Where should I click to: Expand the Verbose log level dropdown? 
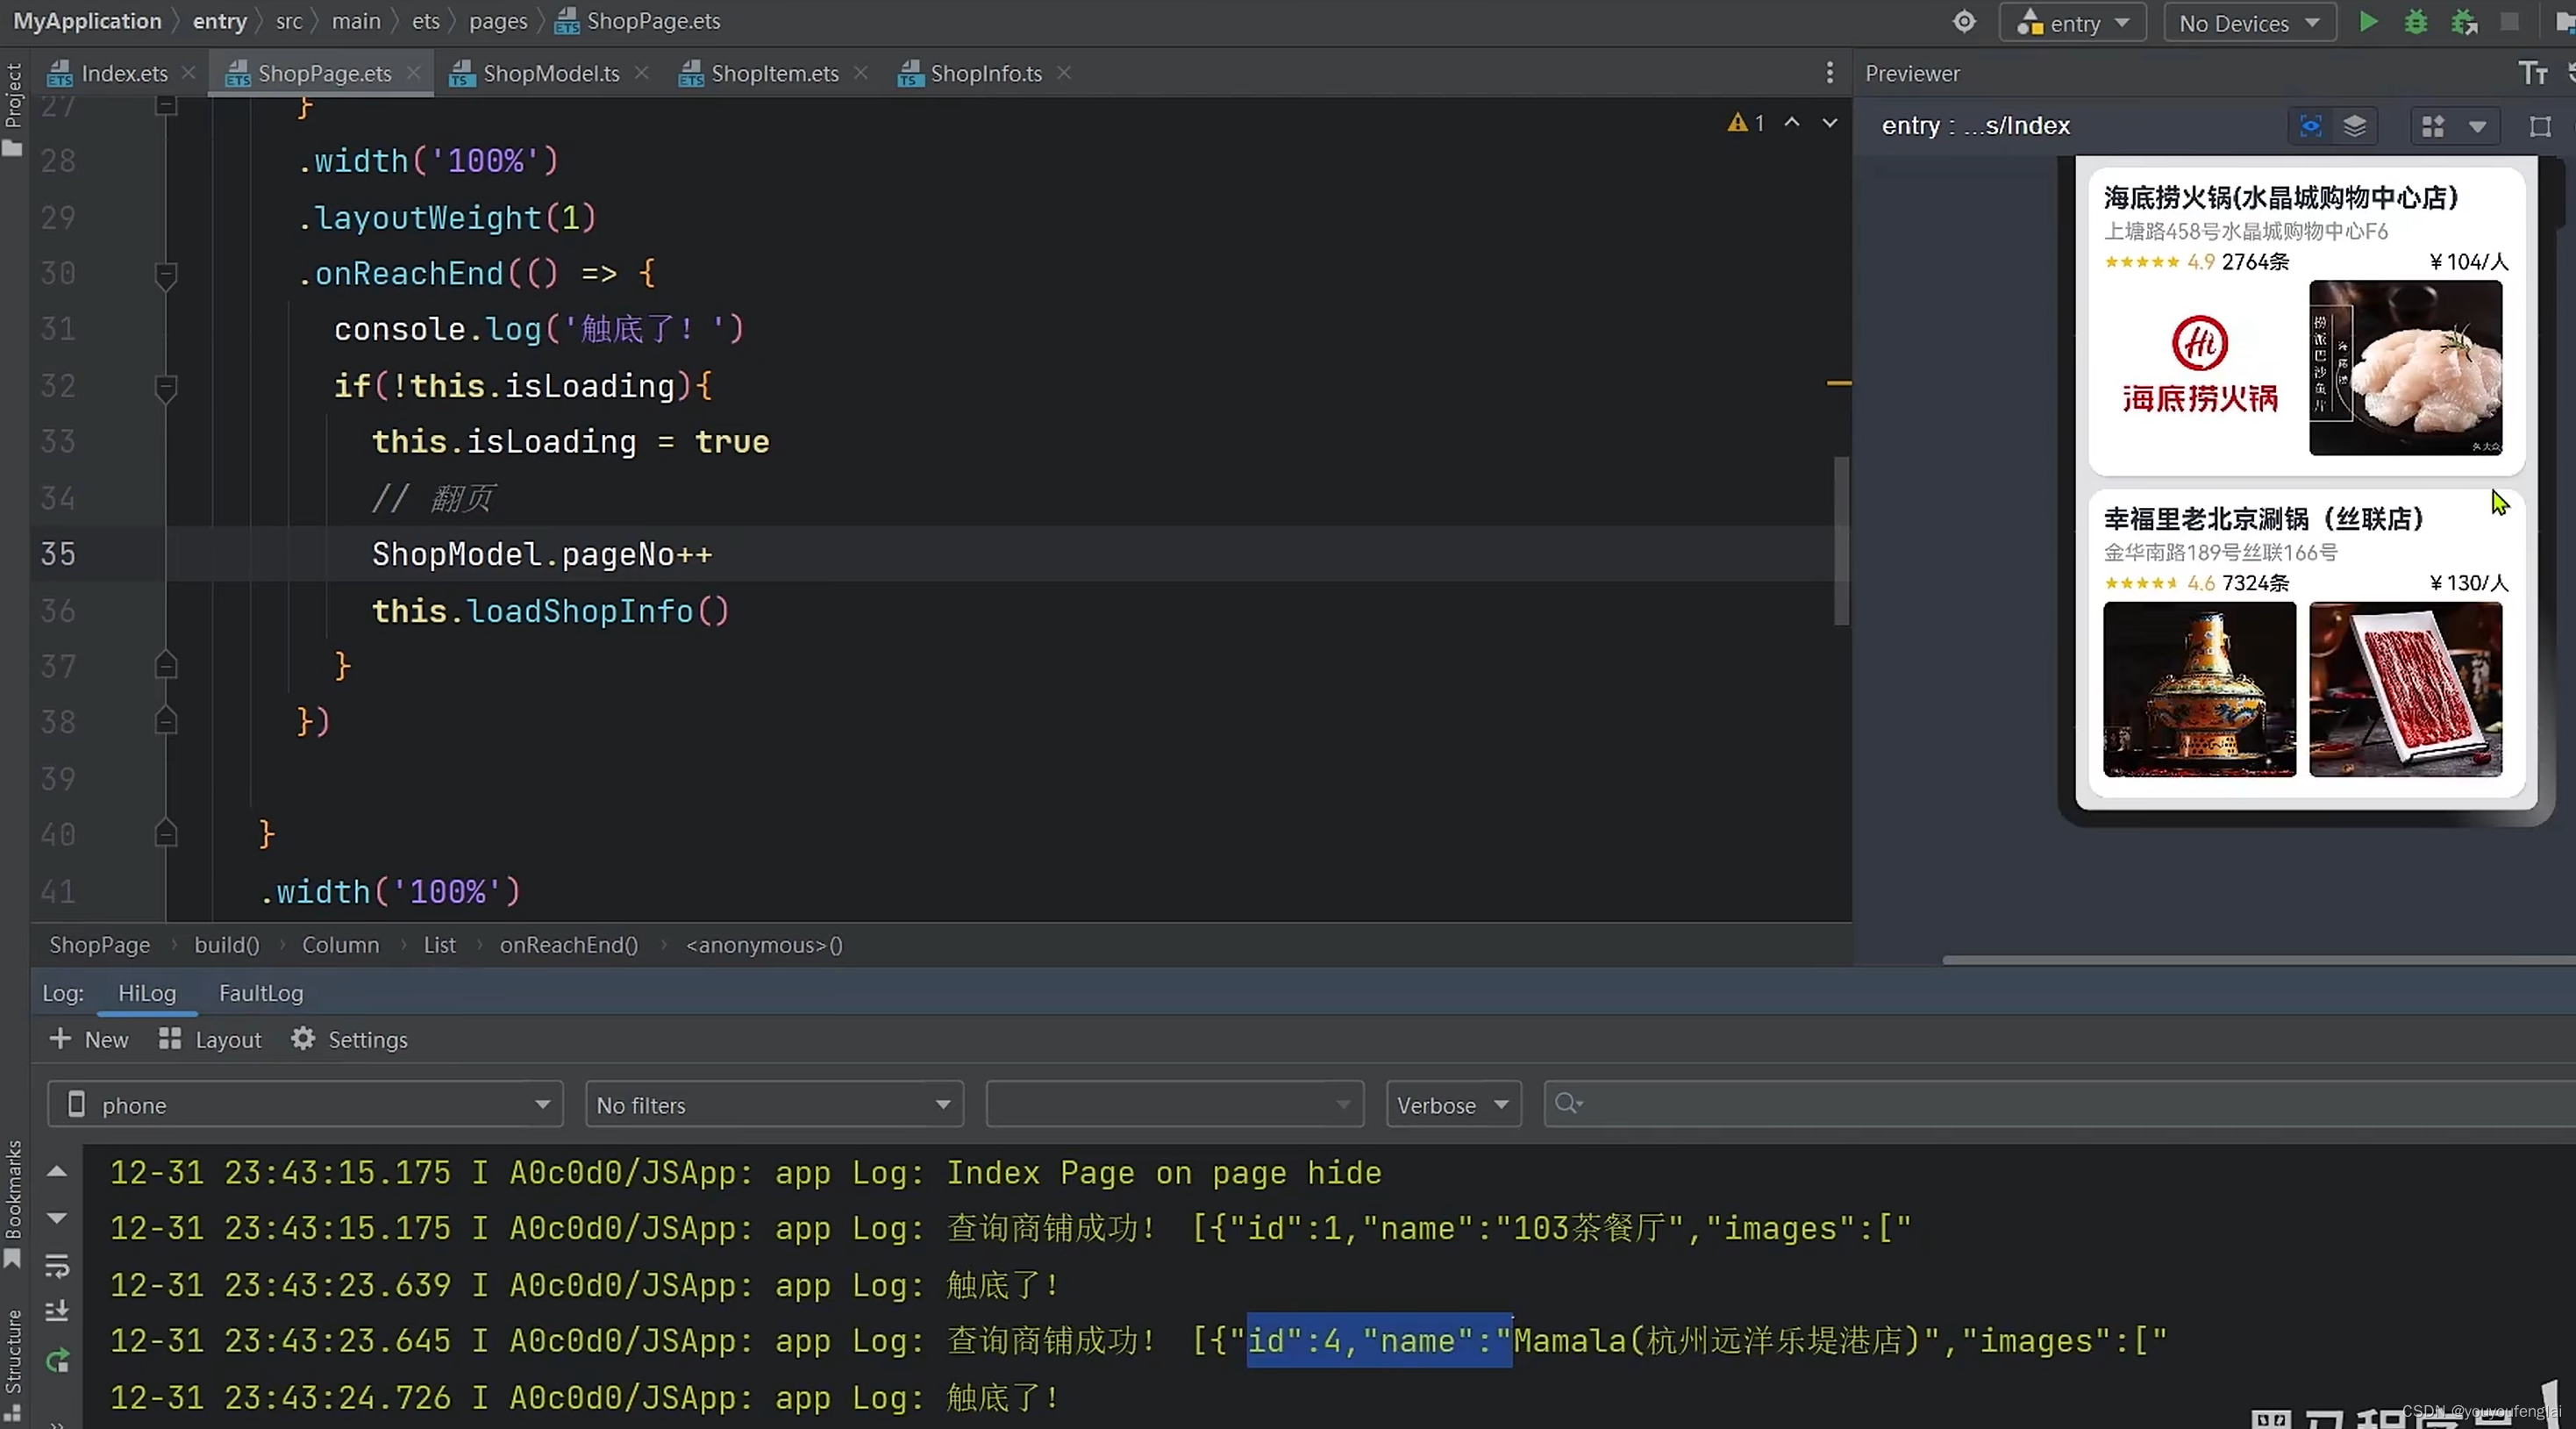pos(1453,1104)
